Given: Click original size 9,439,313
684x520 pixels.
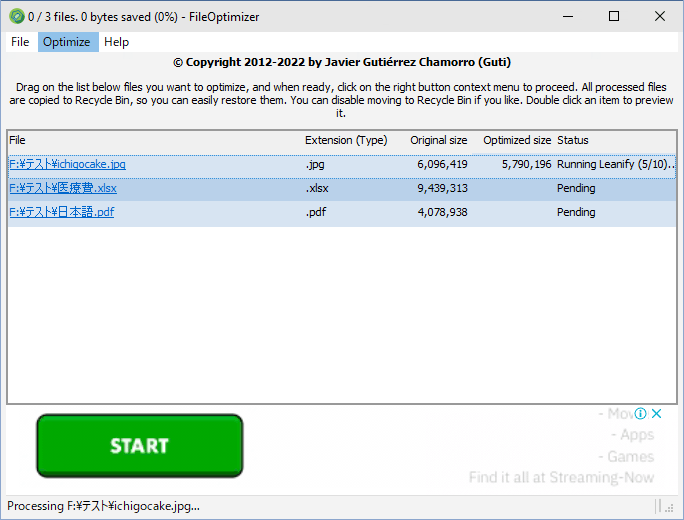Looking at the screenshot, I should pyautogui.click(x=442, y=188).
